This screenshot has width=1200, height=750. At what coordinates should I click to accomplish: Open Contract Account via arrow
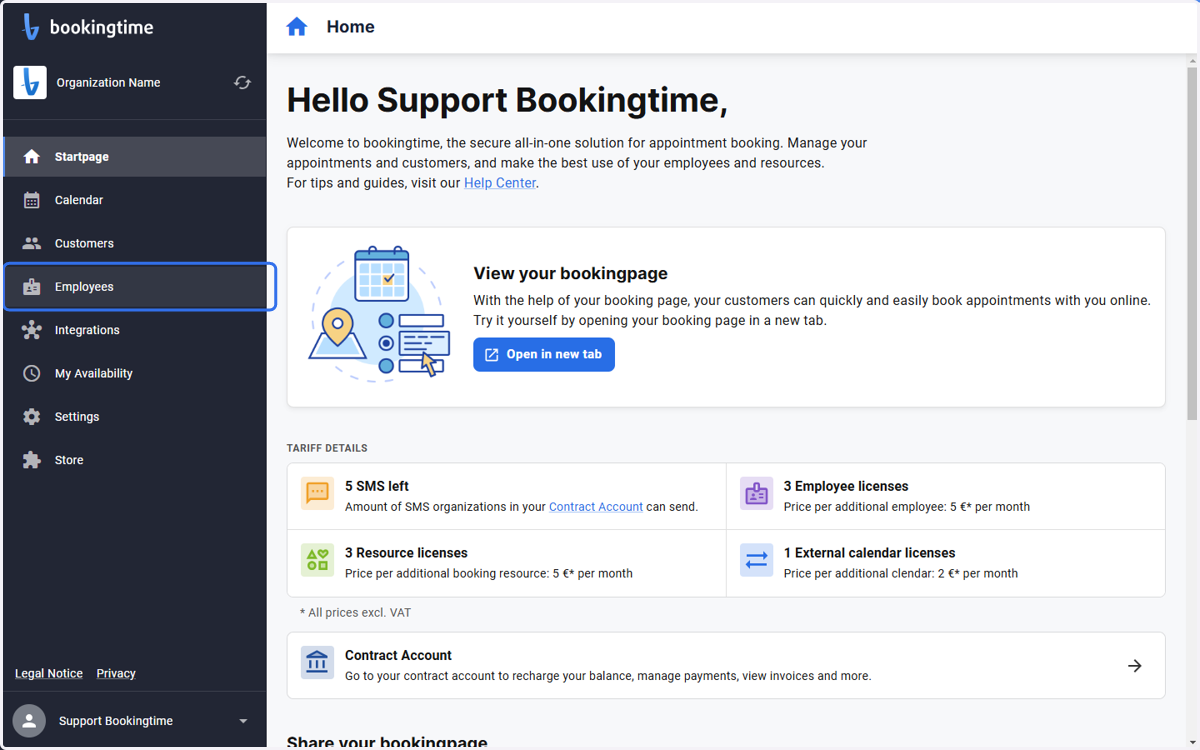pos(1135,666)
